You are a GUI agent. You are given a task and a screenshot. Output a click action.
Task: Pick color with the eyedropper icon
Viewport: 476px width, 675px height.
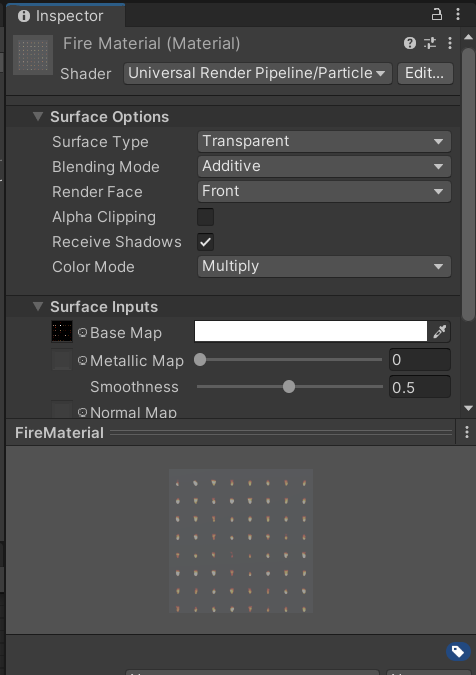point(439,331)
